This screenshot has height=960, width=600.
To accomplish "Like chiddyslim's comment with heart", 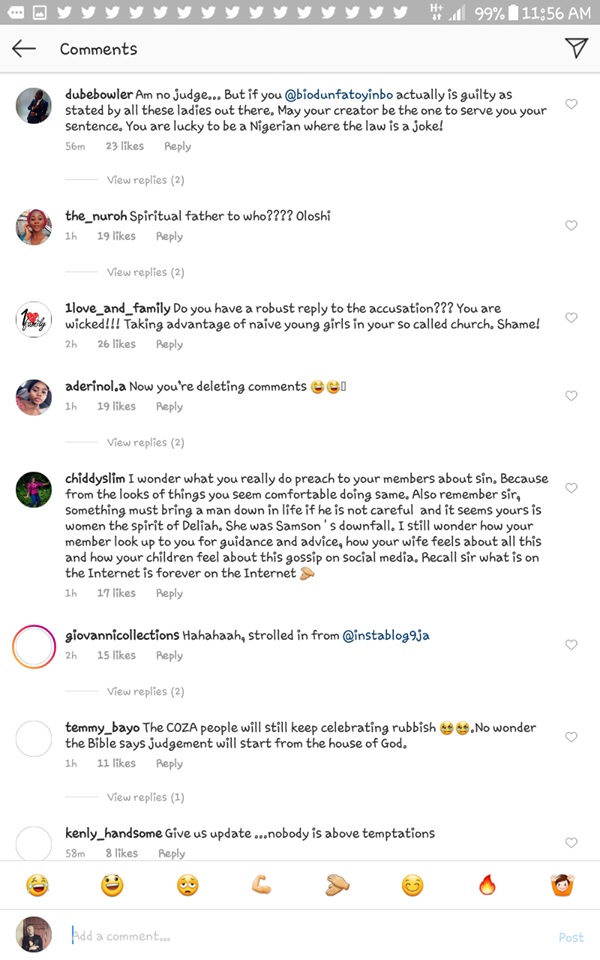I will (x=572, y=488).
